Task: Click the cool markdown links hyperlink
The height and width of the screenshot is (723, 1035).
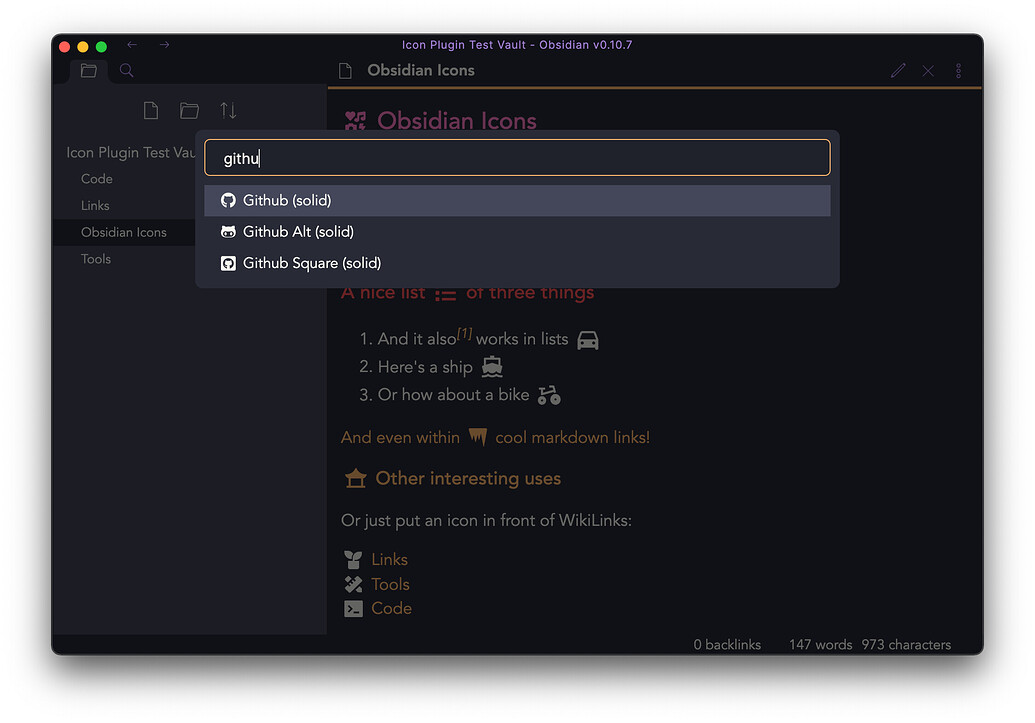Action: (x=572, y=437)
